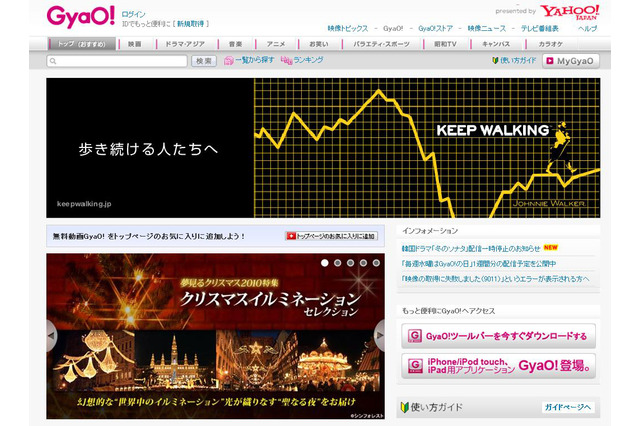640x426 pixels.
Task: Select the third carousel indicator dot
Action: tap(351, 263)
